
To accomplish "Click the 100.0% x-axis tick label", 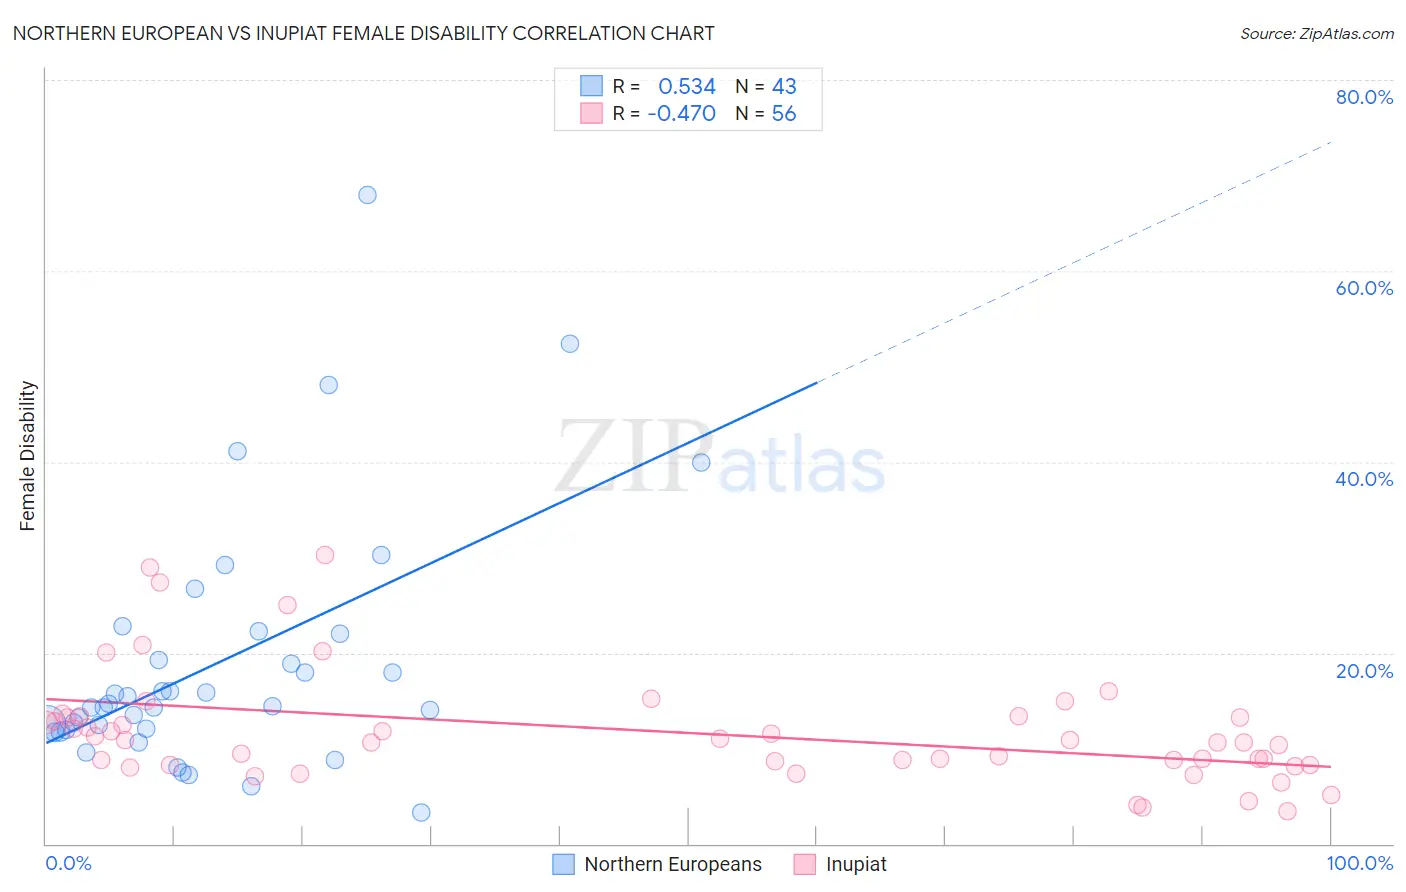I will (1360, 864).
